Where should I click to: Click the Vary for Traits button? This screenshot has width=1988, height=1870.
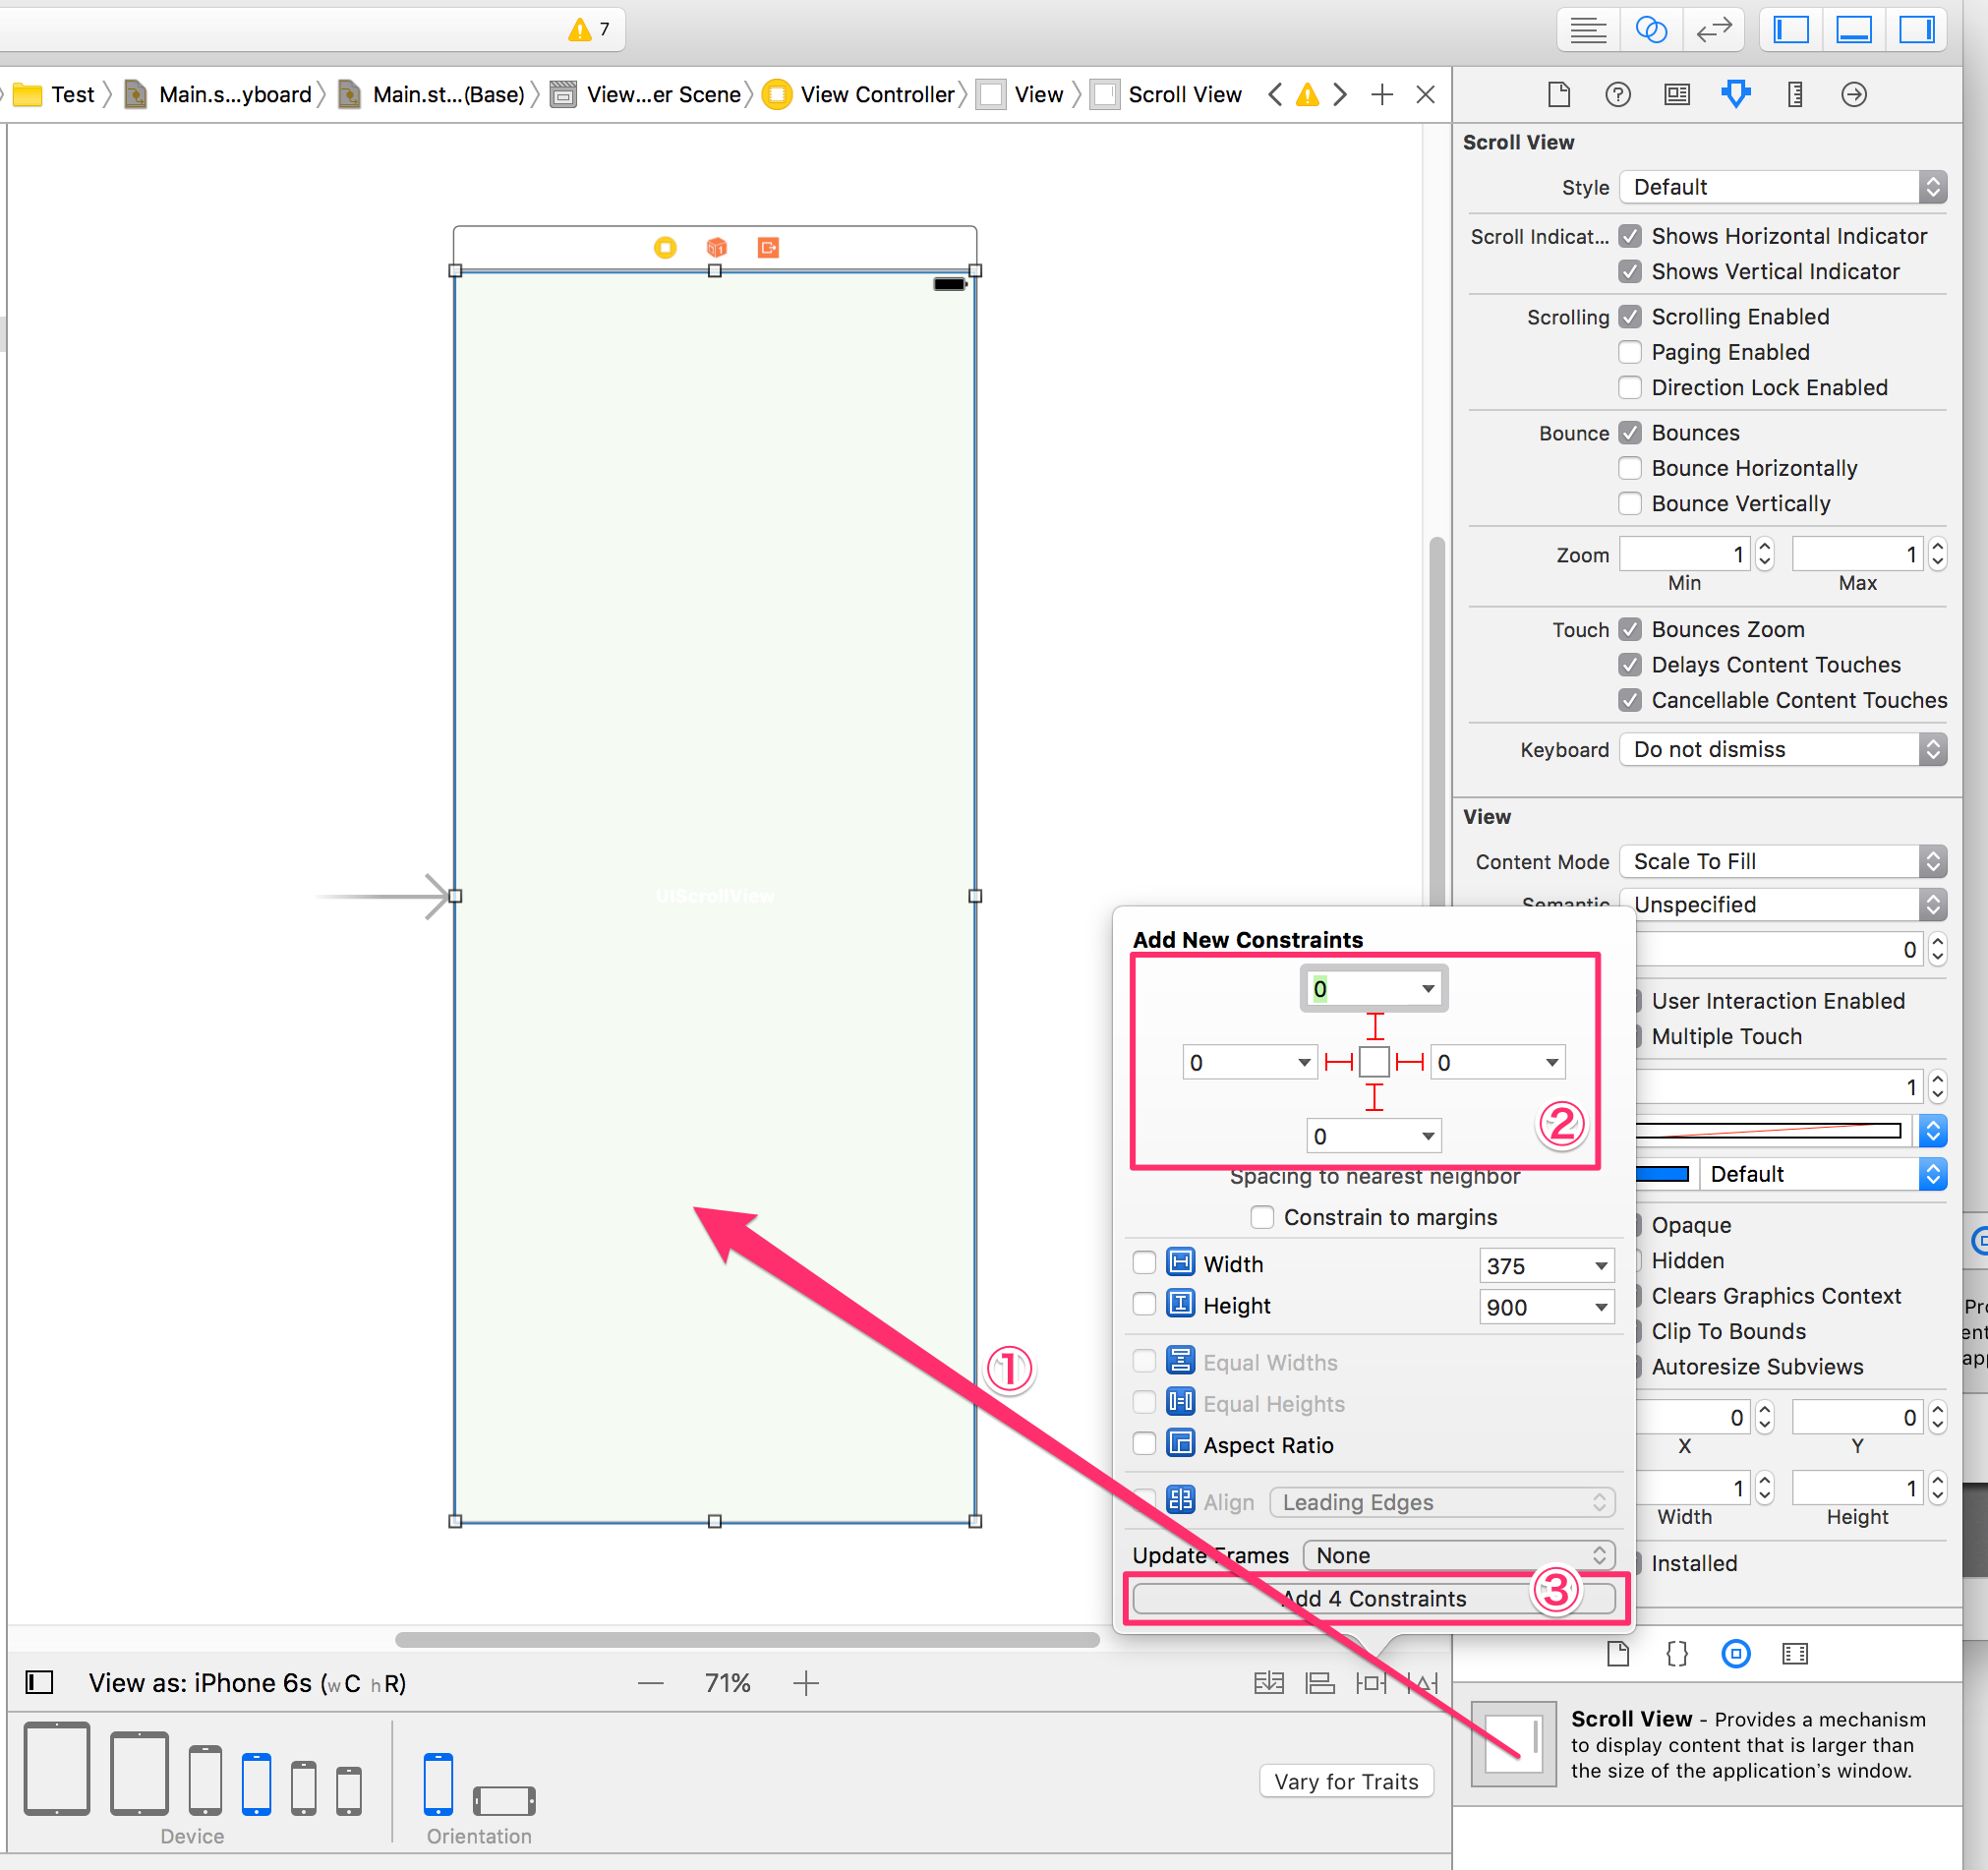tap(1346, 1781)
